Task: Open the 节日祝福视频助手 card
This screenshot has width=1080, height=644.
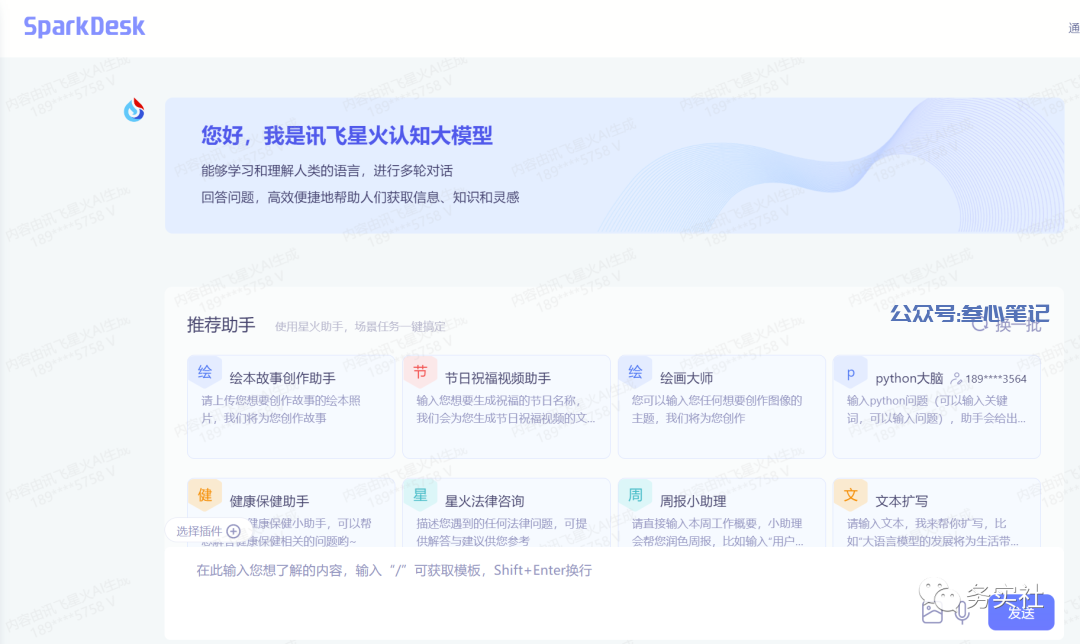Action: [x=506, y=406]
